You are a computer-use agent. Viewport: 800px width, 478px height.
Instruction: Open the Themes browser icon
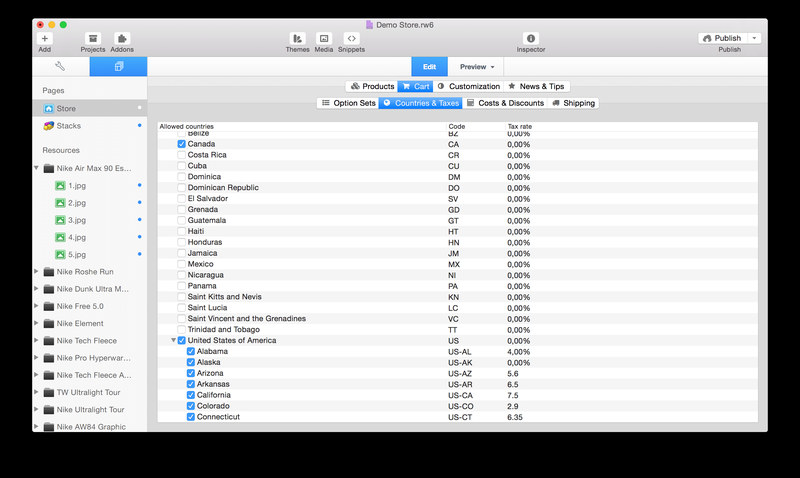[x=297, y=38]
